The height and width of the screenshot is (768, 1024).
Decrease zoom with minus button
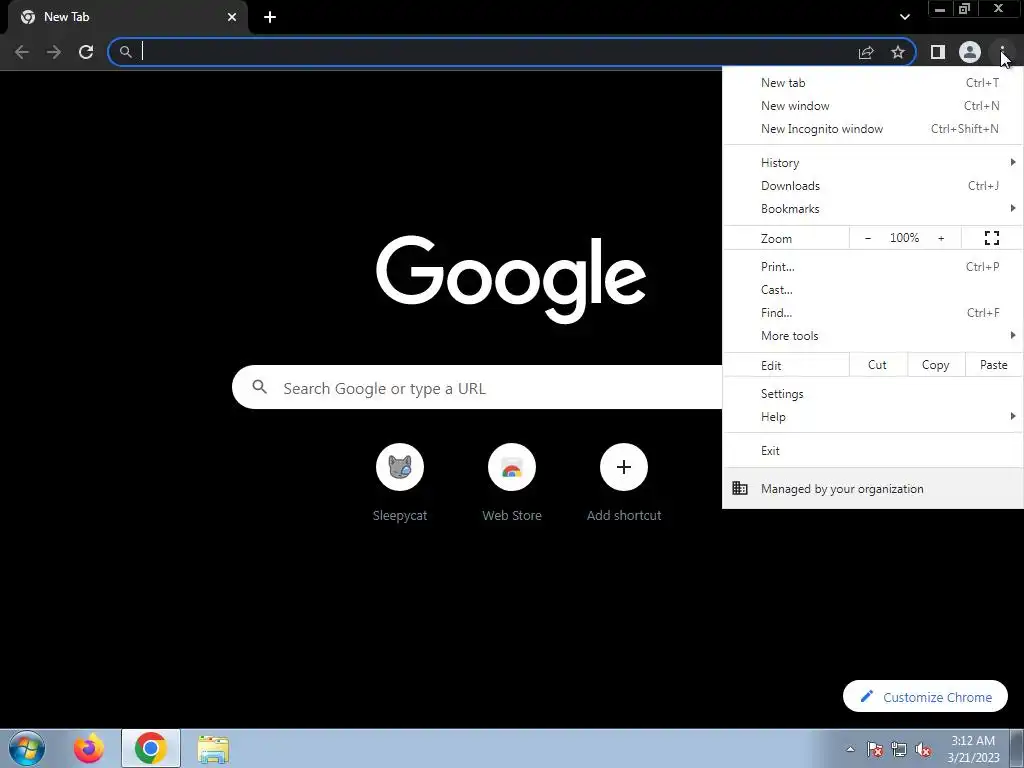868,238
